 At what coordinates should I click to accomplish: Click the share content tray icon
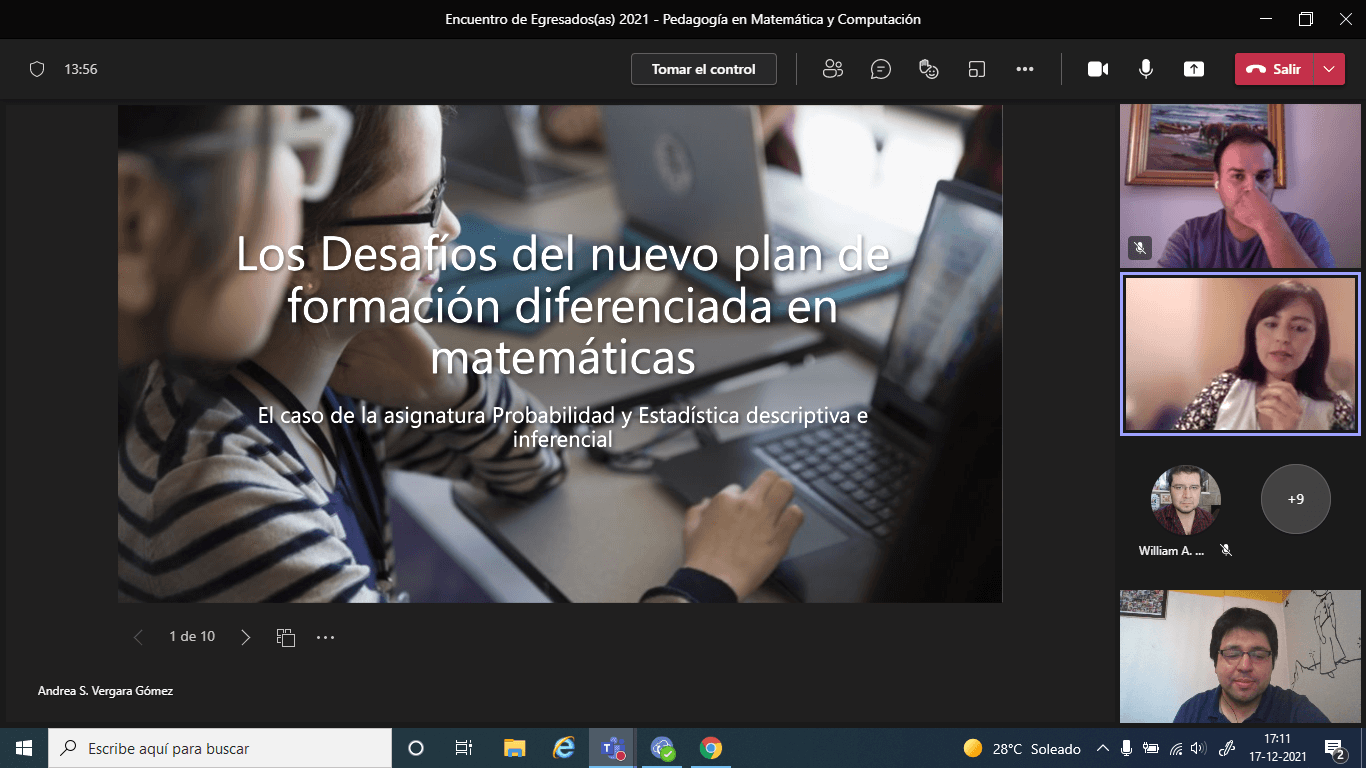click(1193, 69)
